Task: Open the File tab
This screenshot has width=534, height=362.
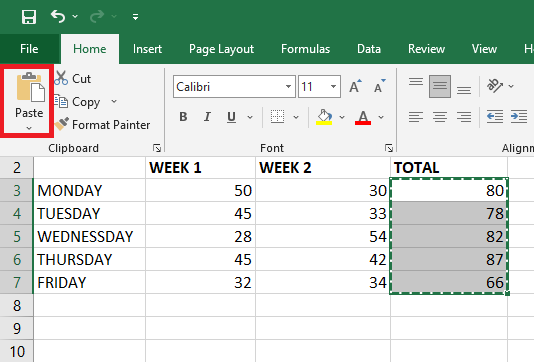Action: pos(29,49)
